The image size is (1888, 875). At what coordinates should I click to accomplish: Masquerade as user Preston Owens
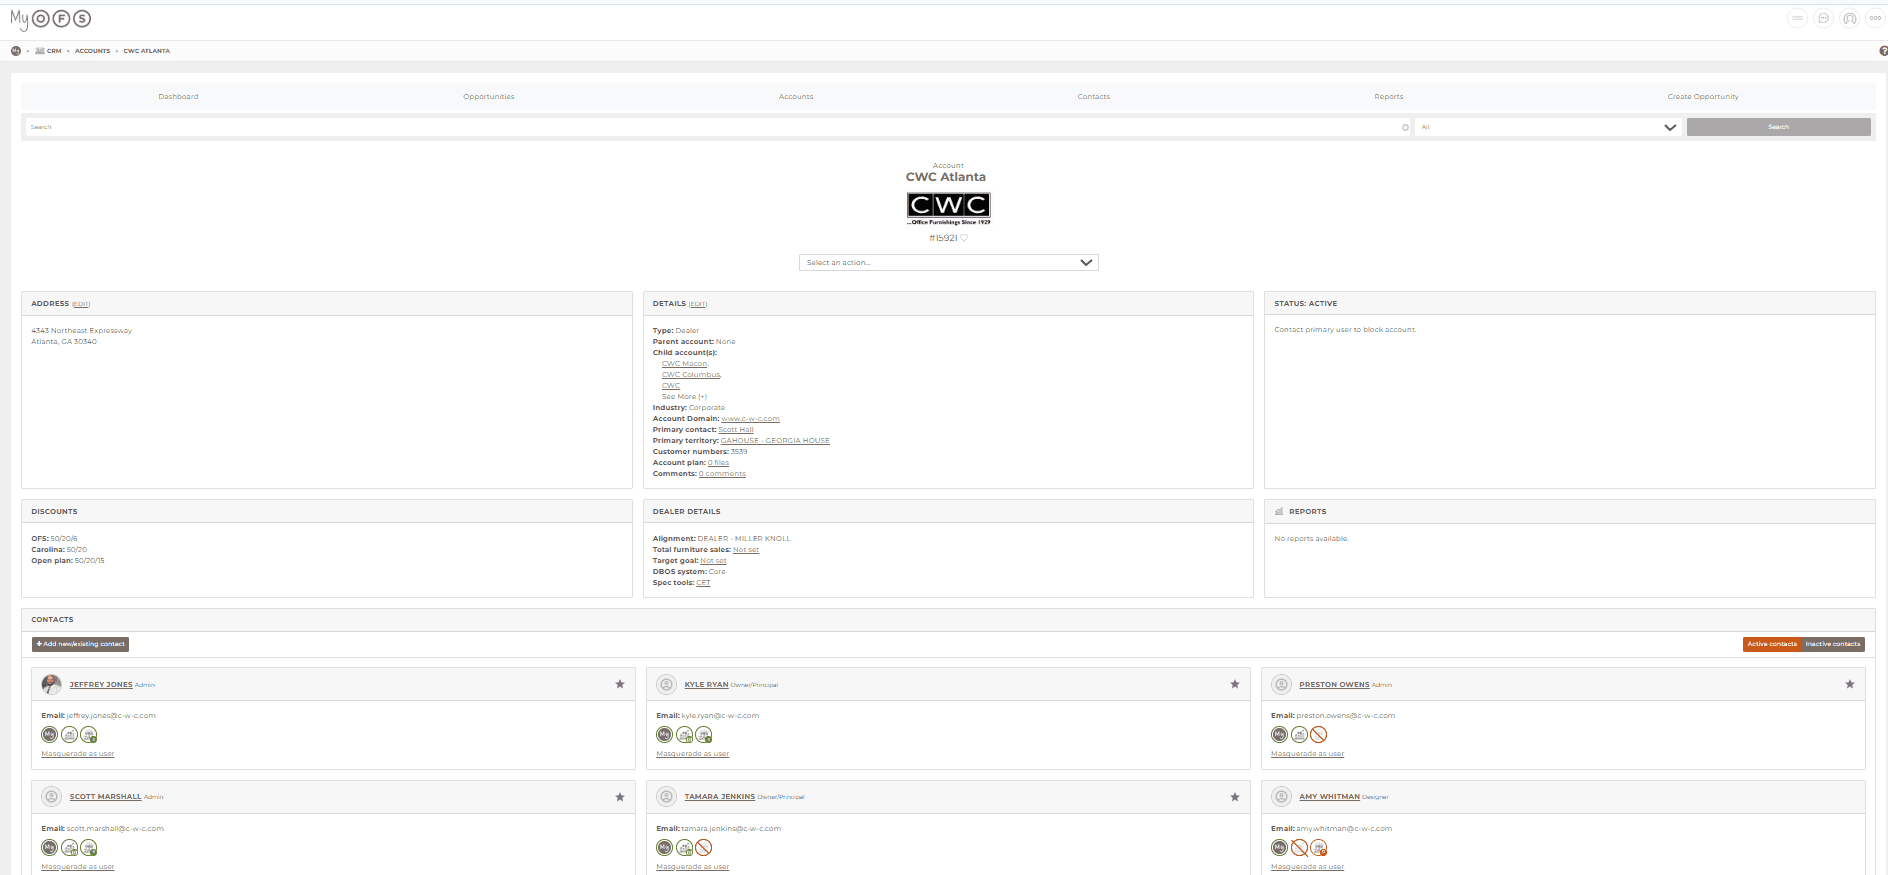[x=1307, y=754]
